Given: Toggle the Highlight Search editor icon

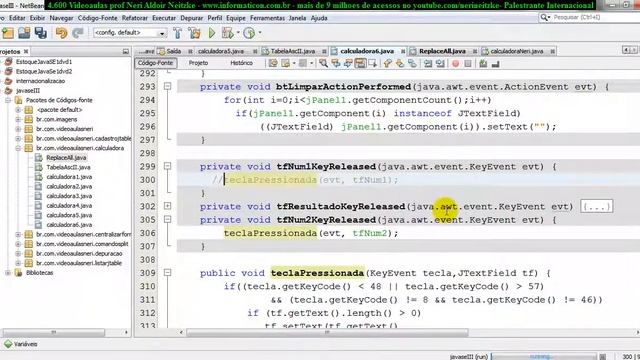Looking at the screenshot, I should (x=360, y=63).
